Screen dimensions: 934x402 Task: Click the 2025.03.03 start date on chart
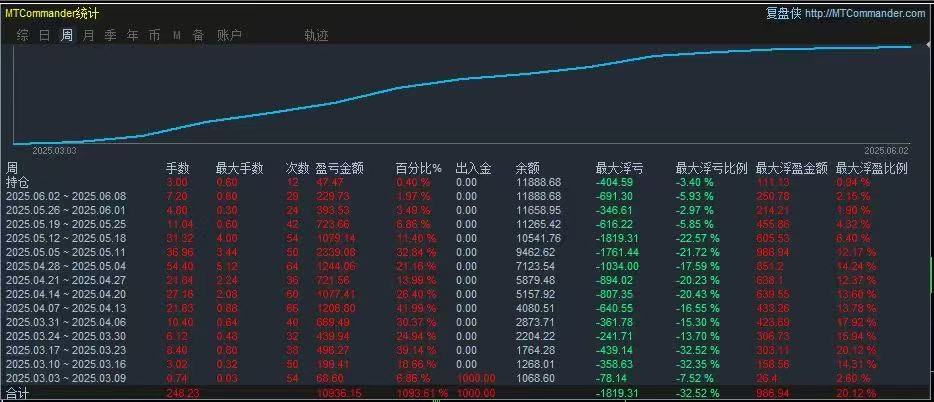tap(54, 151)
